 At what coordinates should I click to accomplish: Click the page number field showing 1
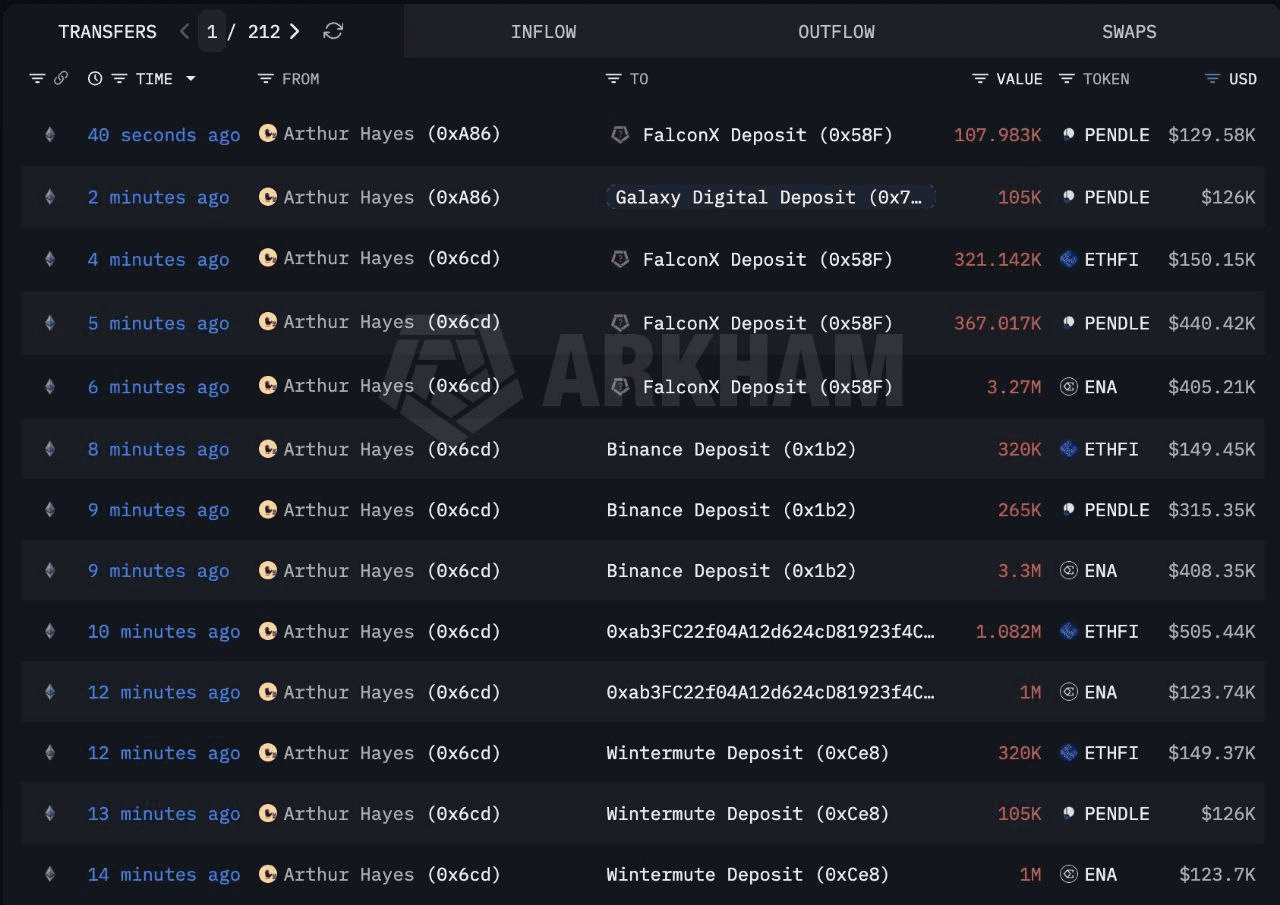click(x=212, y=31)
